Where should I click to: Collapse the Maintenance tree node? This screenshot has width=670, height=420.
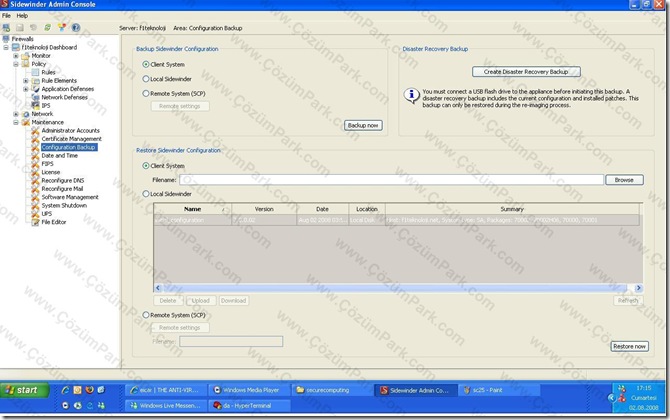[16, 122]
